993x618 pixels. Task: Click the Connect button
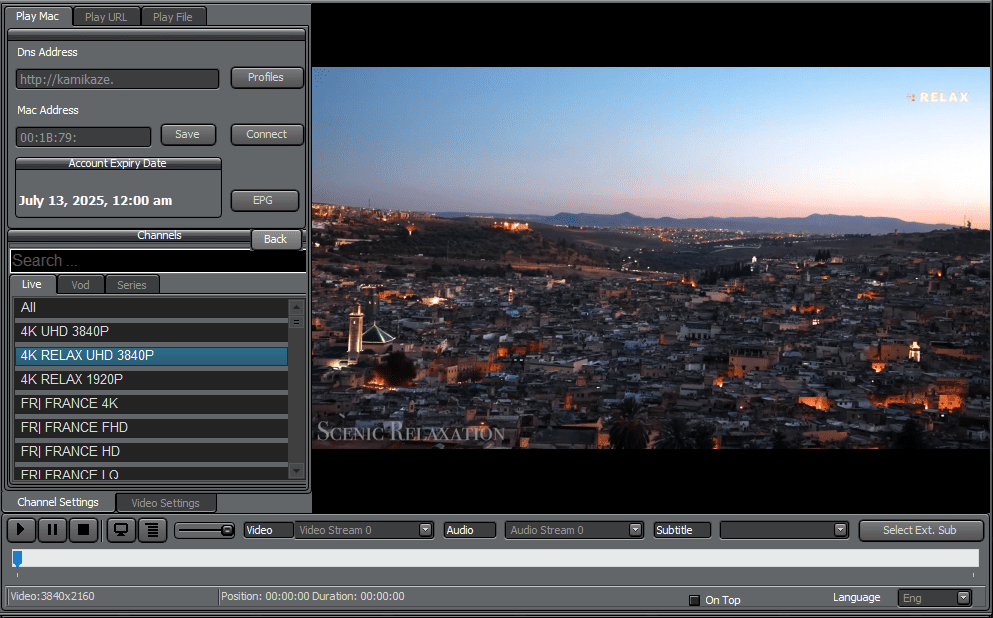tap(267, 134)
